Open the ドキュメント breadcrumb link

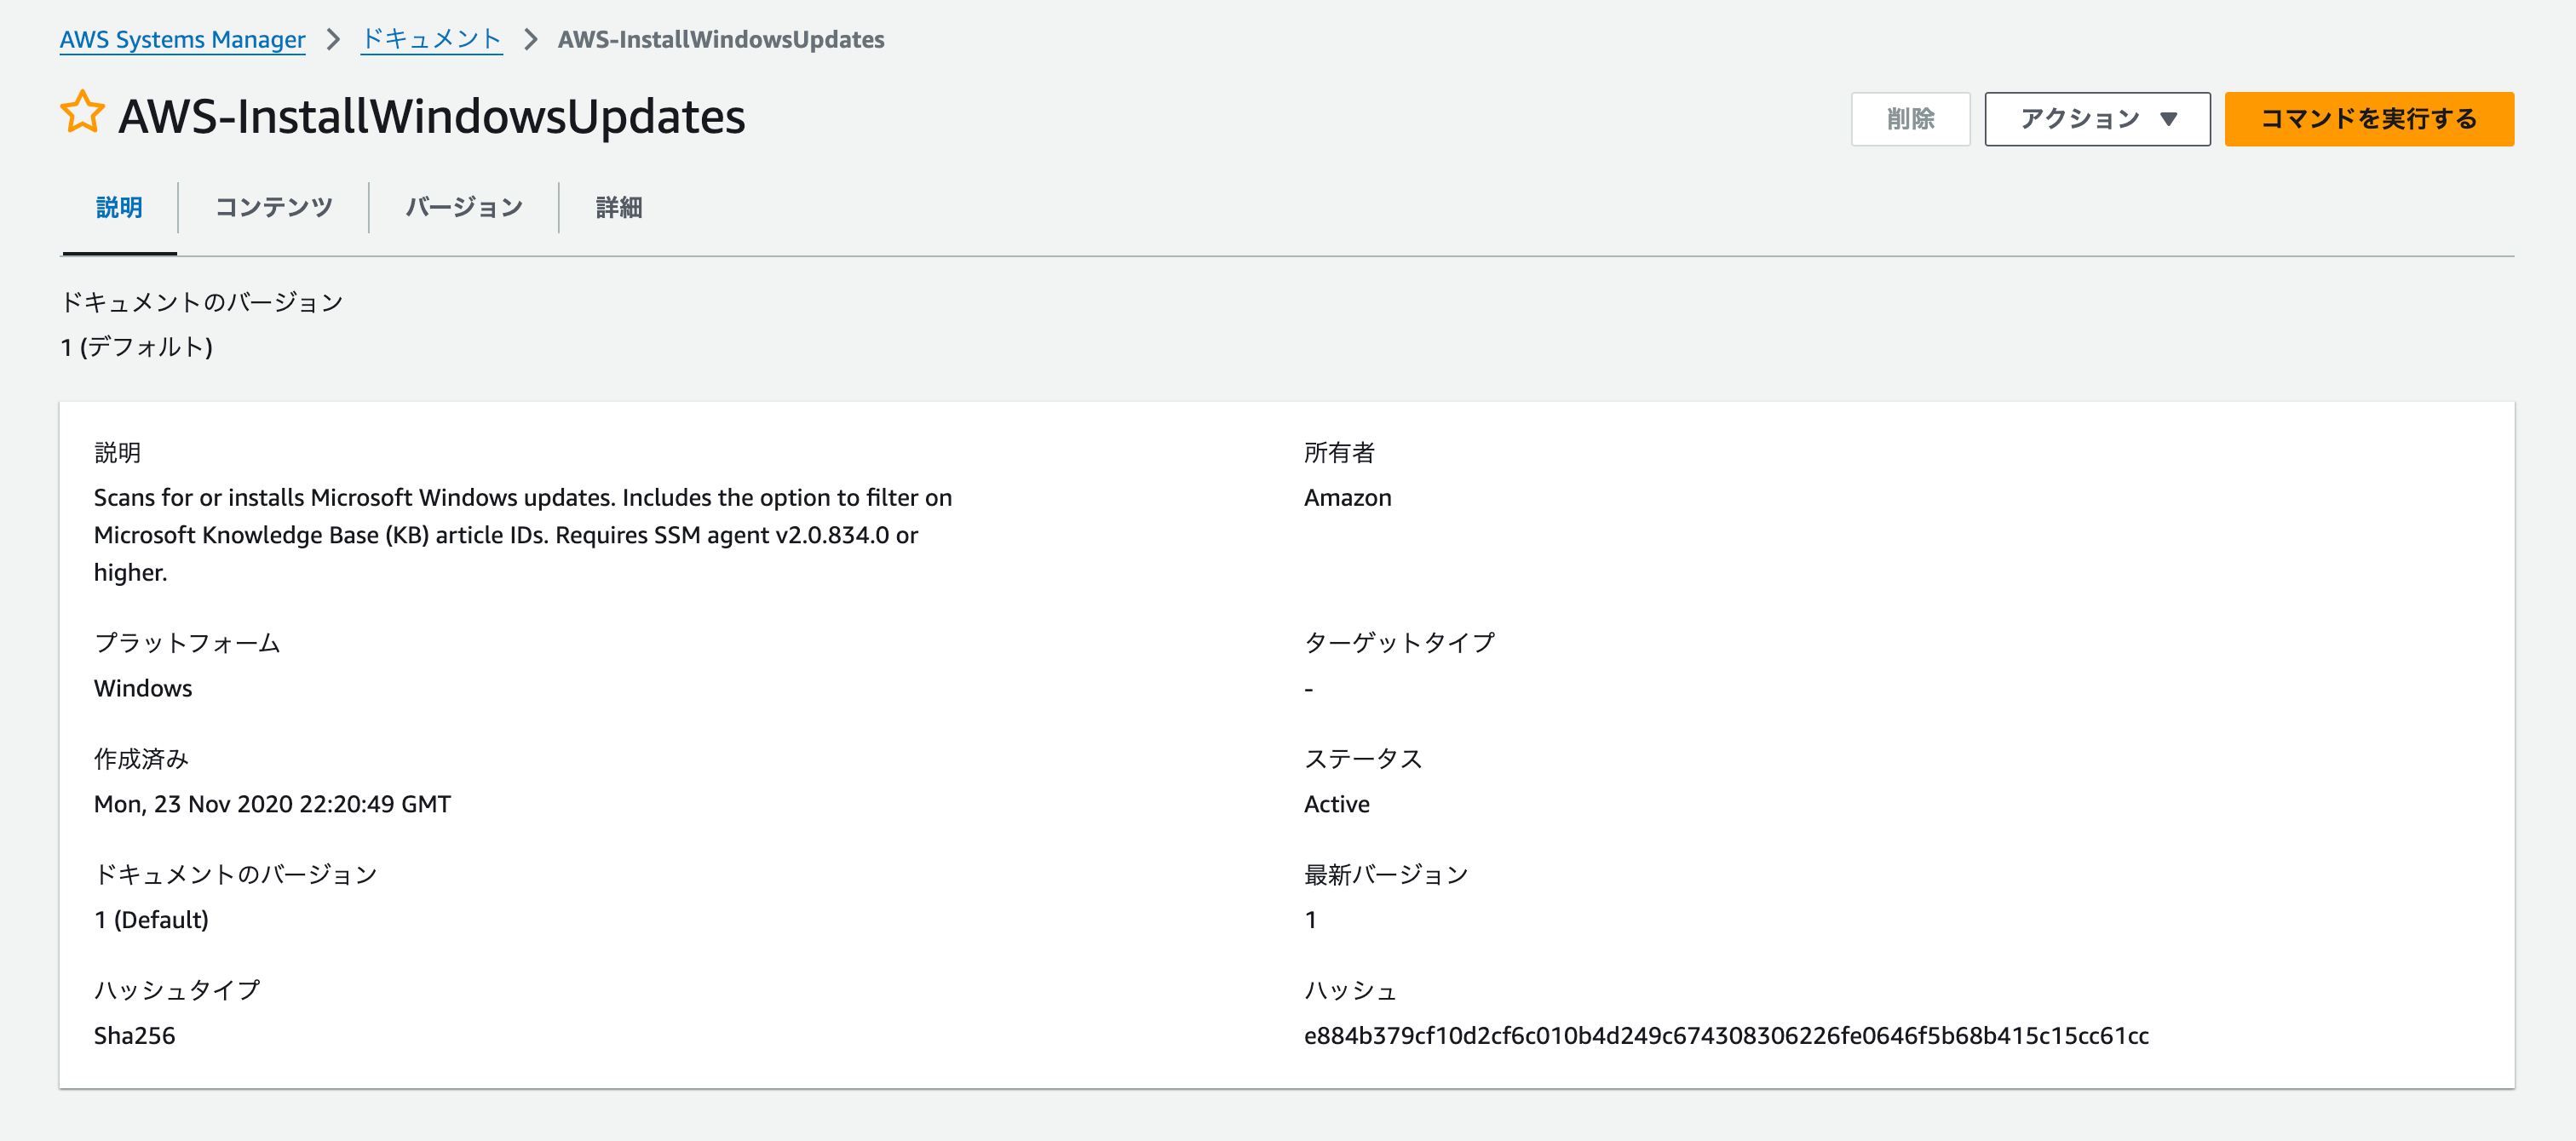[x=430, y=39]
